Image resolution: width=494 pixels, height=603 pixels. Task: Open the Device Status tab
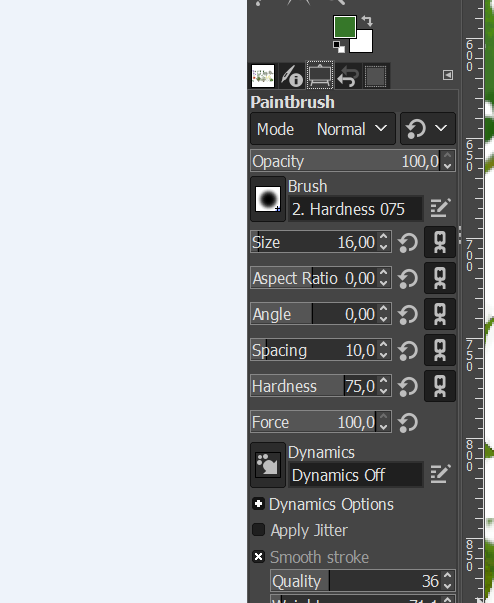click(292, 75)
